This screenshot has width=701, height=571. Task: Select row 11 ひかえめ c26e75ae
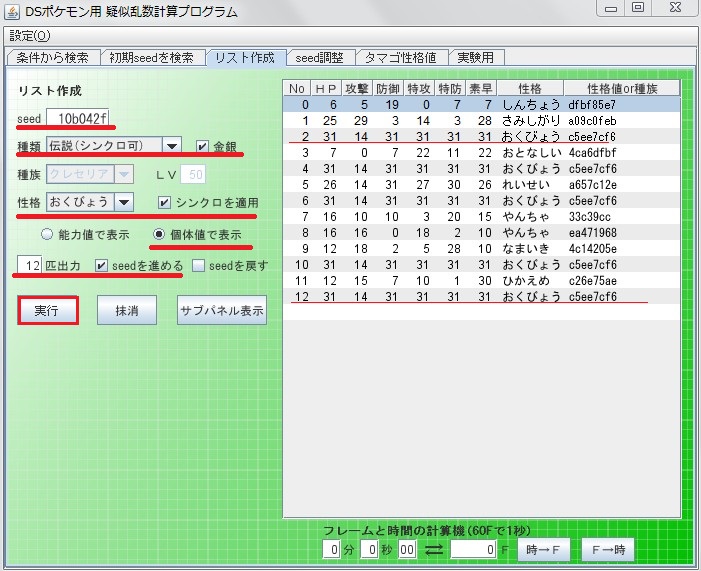coord(482,281)
